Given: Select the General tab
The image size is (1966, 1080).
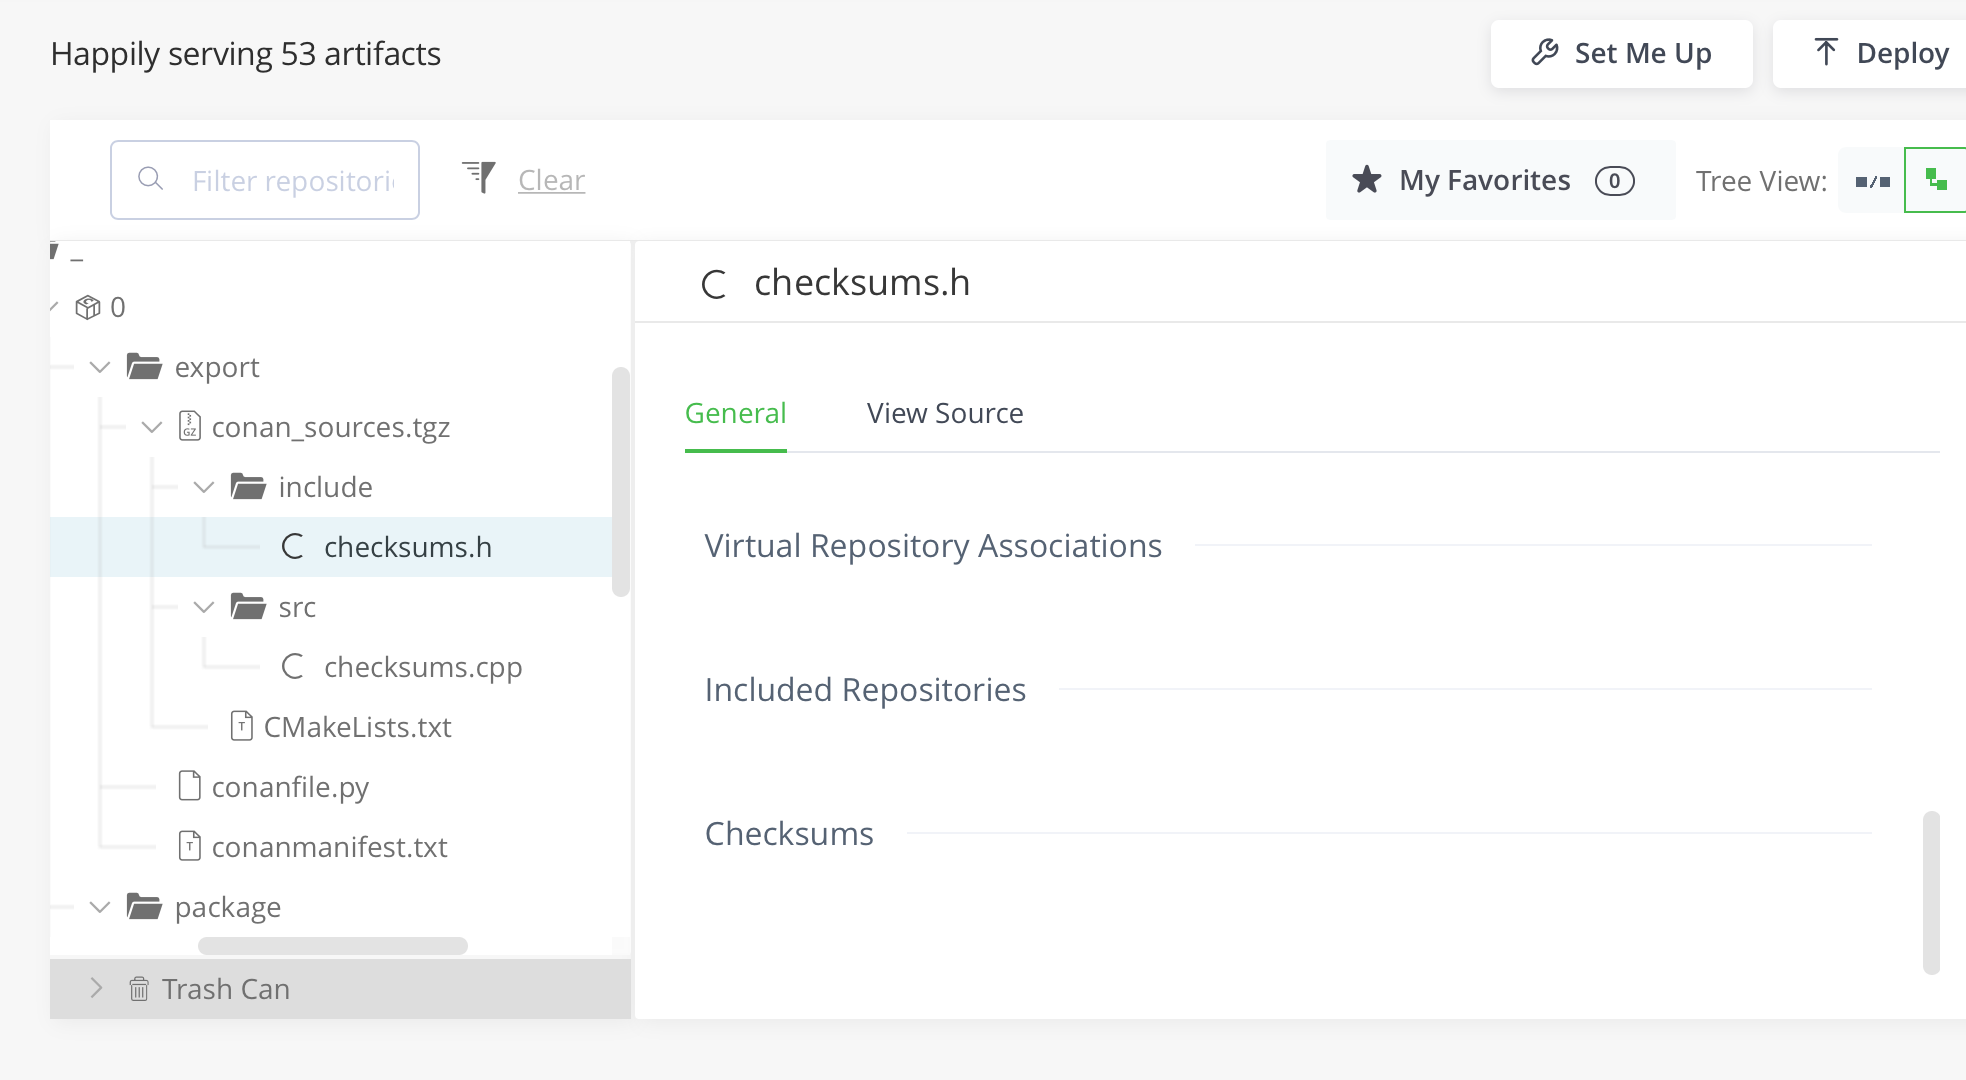Looking at the screenshot, I should [735, 413].
